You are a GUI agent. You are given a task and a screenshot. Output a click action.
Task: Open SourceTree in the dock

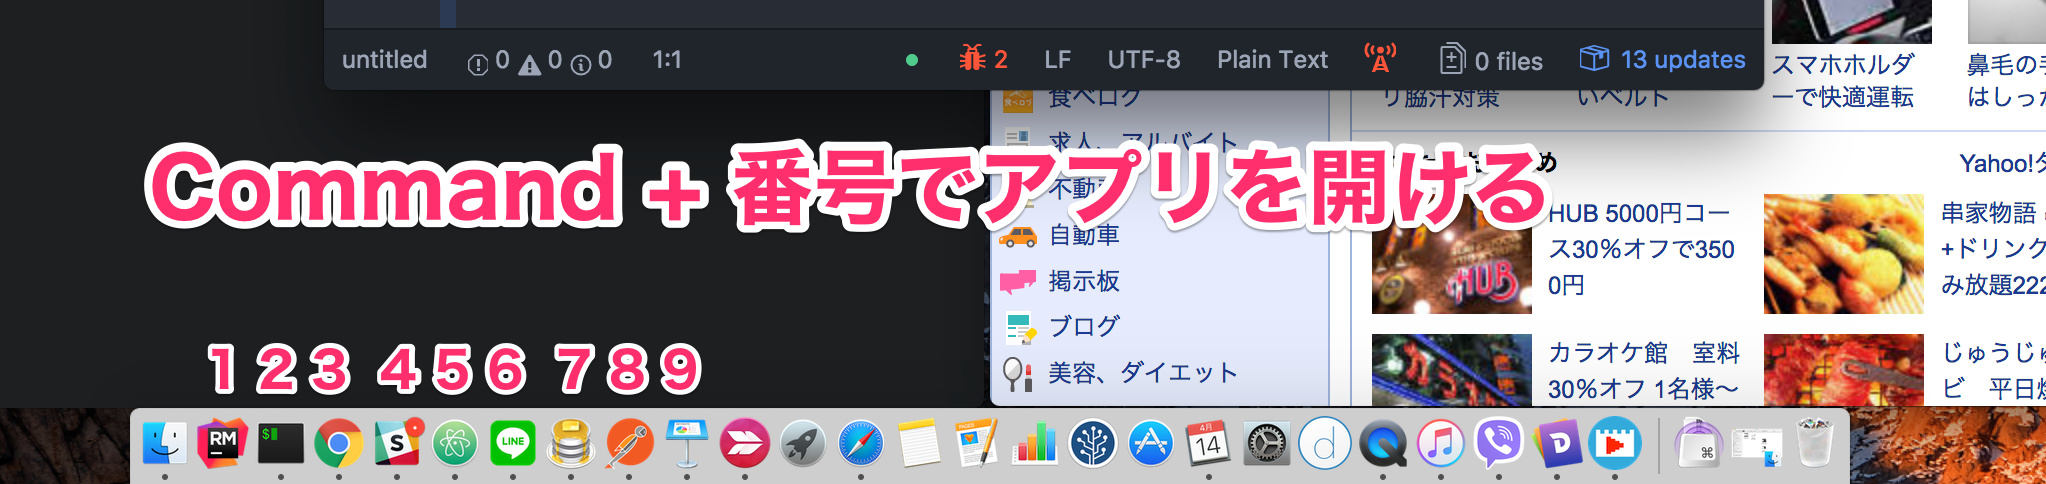[1092, 444]
